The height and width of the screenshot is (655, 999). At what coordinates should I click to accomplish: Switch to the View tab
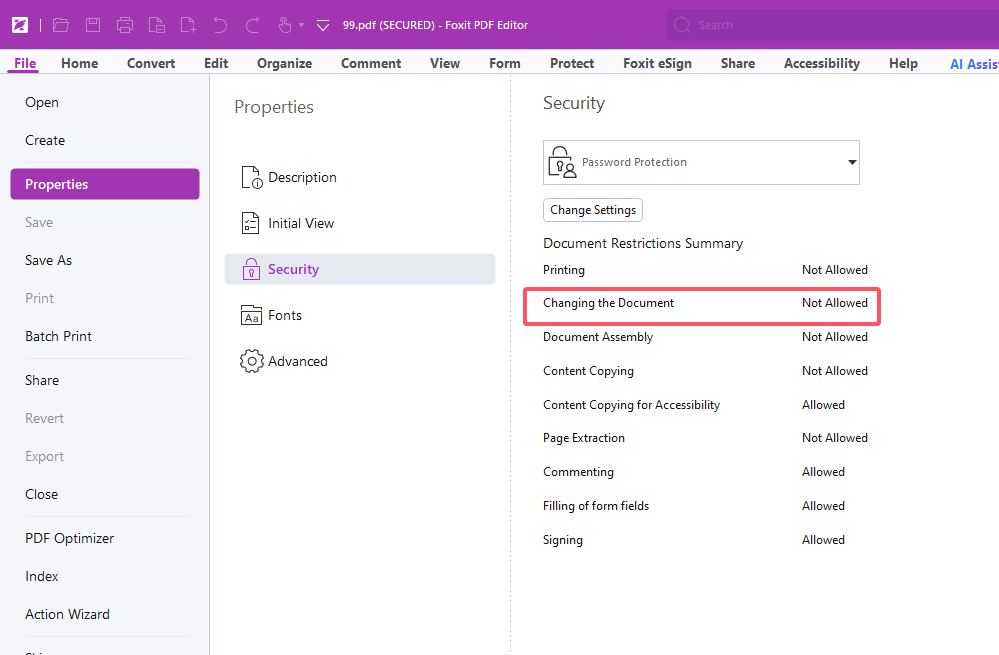(x=445, y=63)
